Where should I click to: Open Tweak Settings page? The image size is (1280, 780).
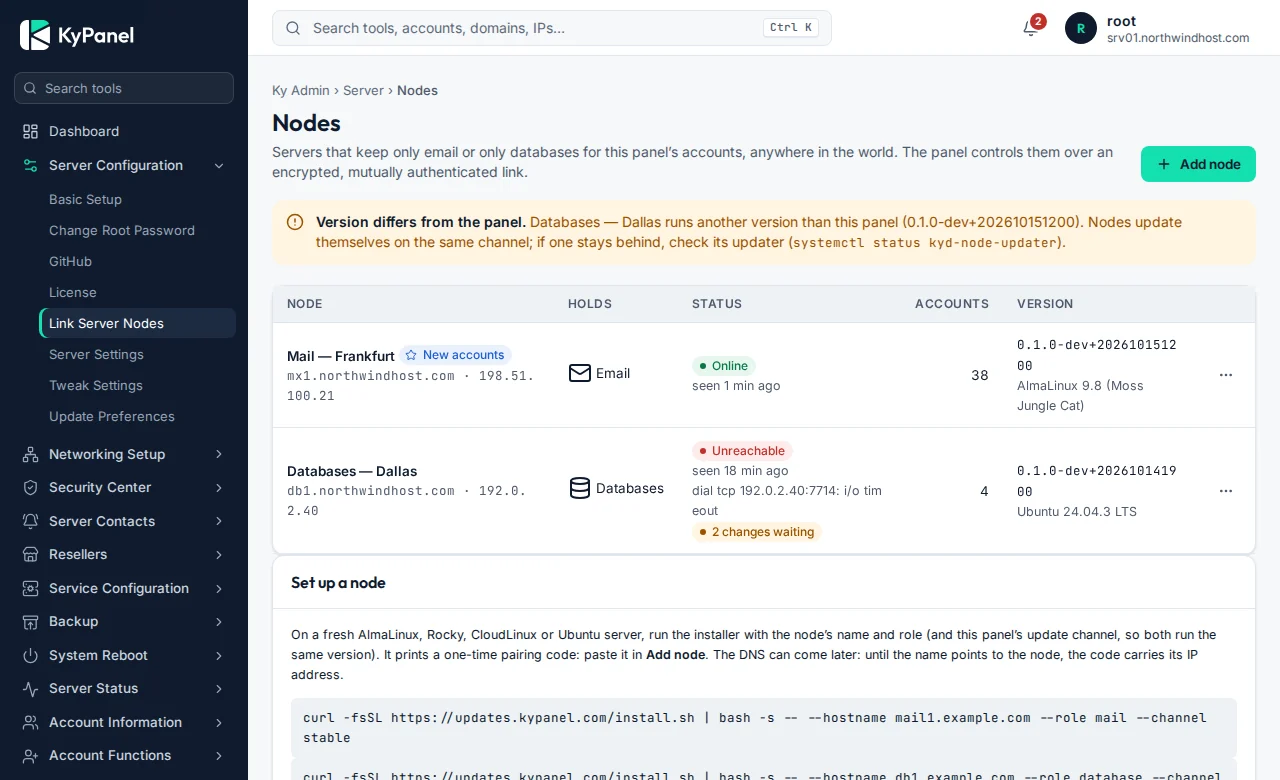click(x=137, y=385)
